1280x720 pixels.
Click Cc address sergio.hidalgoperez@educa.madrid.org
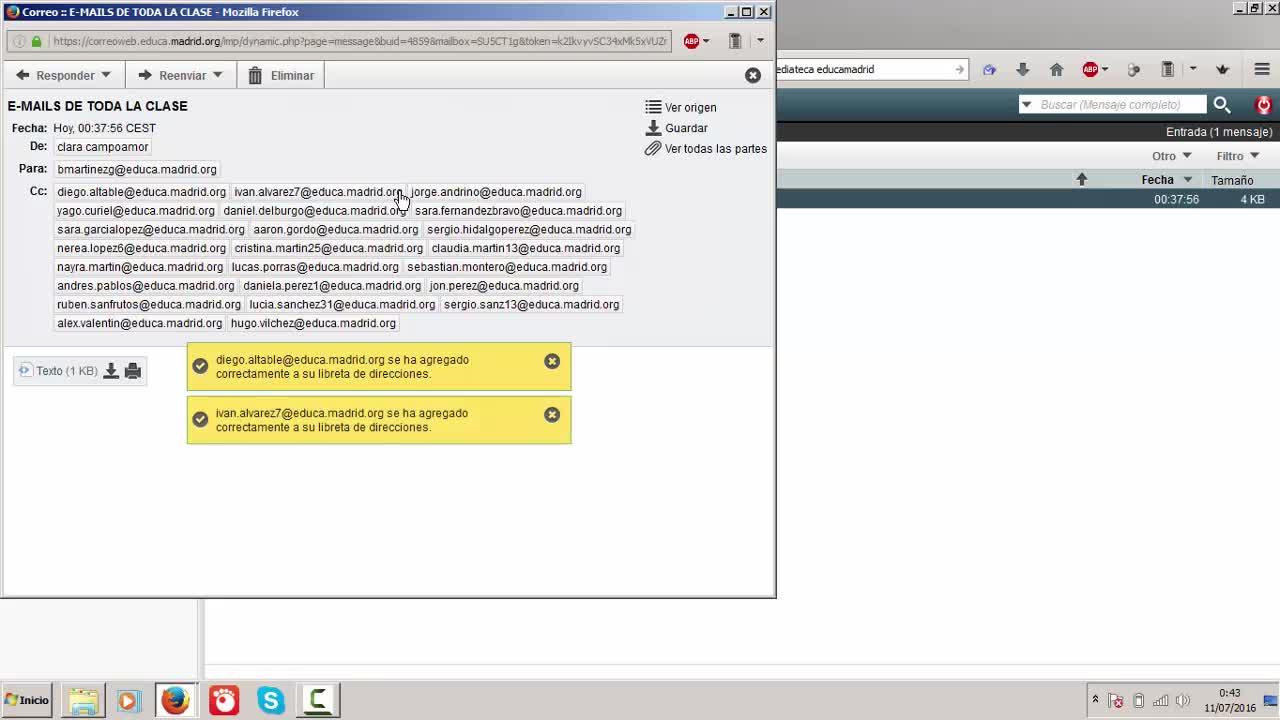529,230
